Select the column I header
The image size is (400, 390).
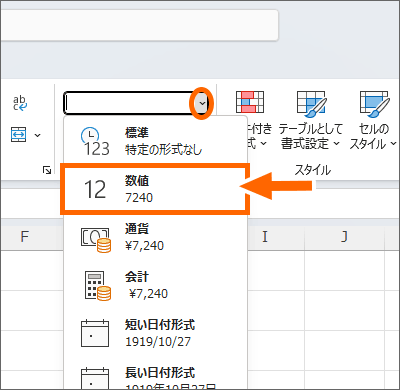(265, 236)
